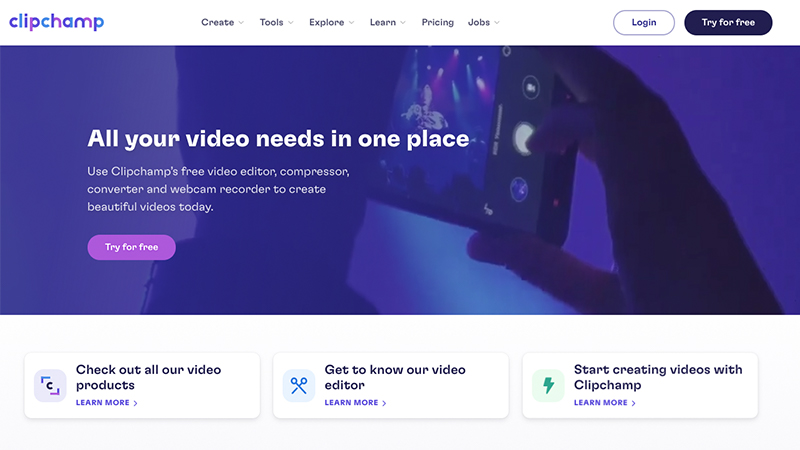
Task: Click Learn More under Start creating videos
Action: point(605,403)
